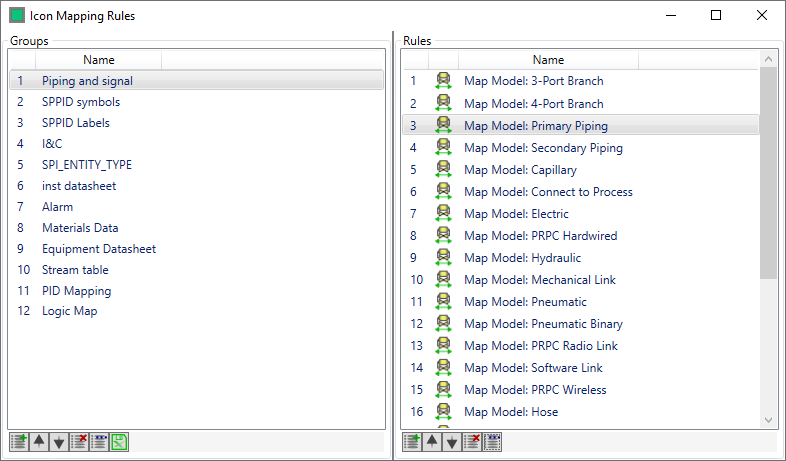
Task: Click the Map Model: Hydraulic rule icon
Action: tap(443, 258)
